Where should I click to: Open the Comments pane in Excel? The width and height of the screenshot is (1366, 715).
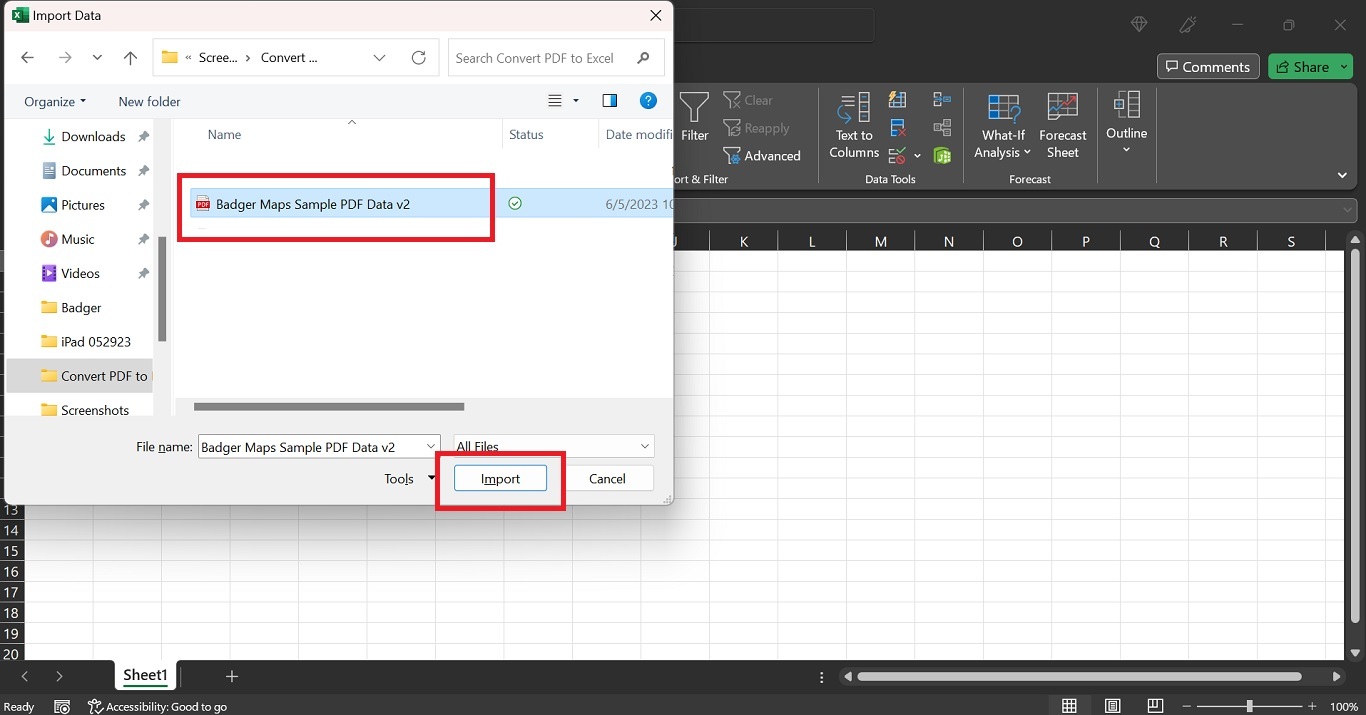[1208, 67]
